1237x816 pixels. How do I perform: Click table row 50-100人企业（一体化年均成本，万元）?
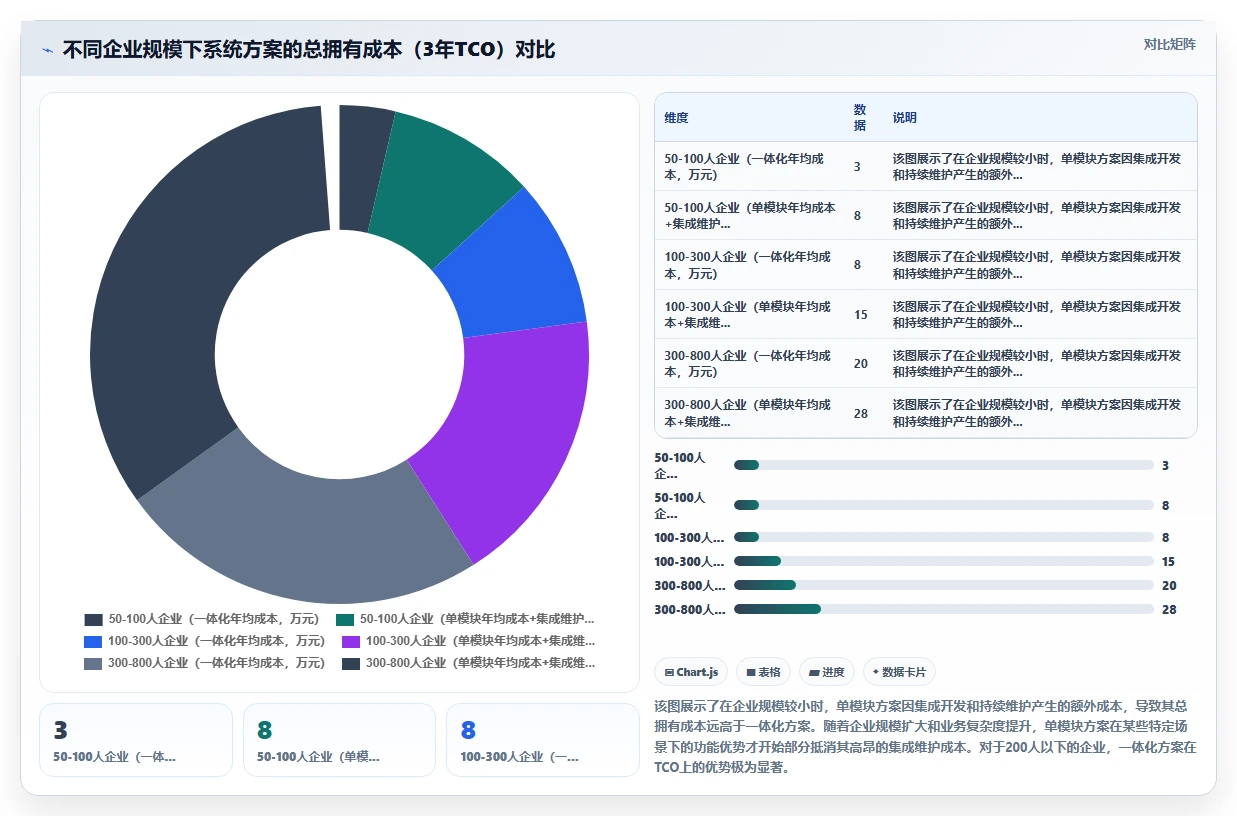click(925, 166)
